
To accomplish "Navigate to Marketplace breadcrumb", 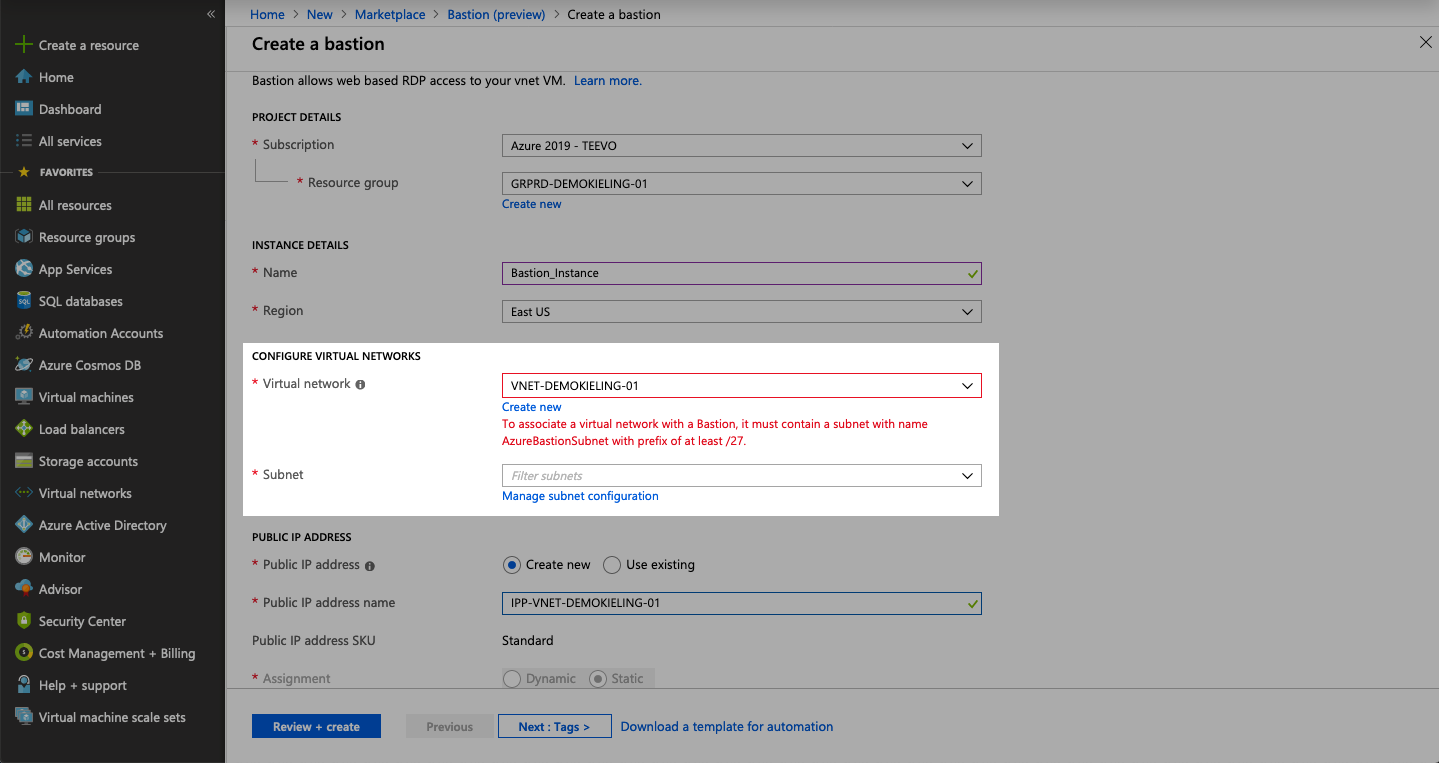I will [390, 15].
